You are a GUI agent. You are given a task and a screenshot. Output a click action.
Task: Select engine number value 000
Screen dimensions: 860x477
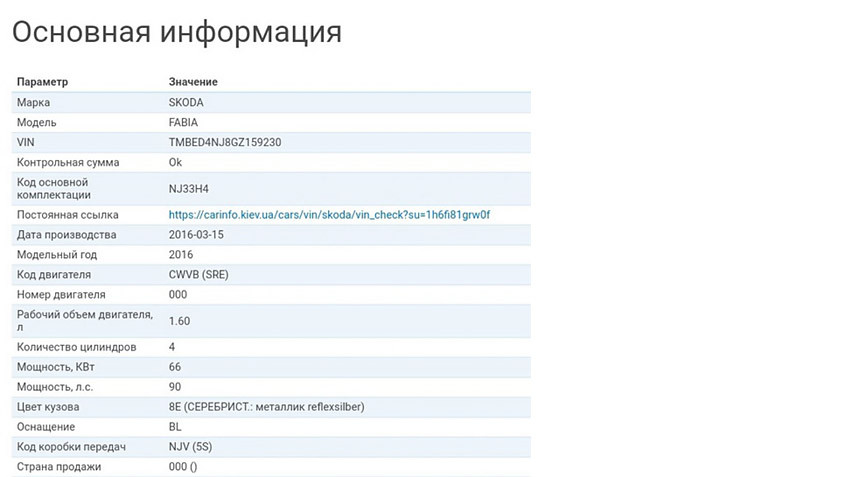point(178,294)
